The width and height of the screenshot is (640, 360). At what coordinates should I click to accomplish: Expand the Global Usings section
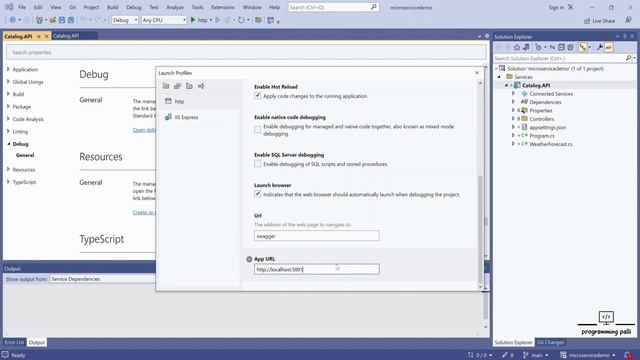coord(8,82)
